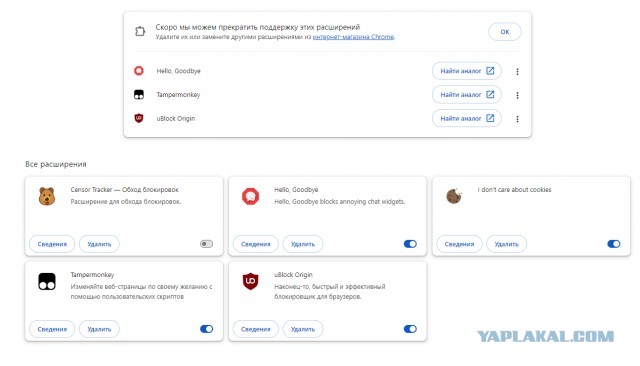
Task: Click the uBlock Origin card shield icon
Action: pyautogui.click(x=250, y=282)
